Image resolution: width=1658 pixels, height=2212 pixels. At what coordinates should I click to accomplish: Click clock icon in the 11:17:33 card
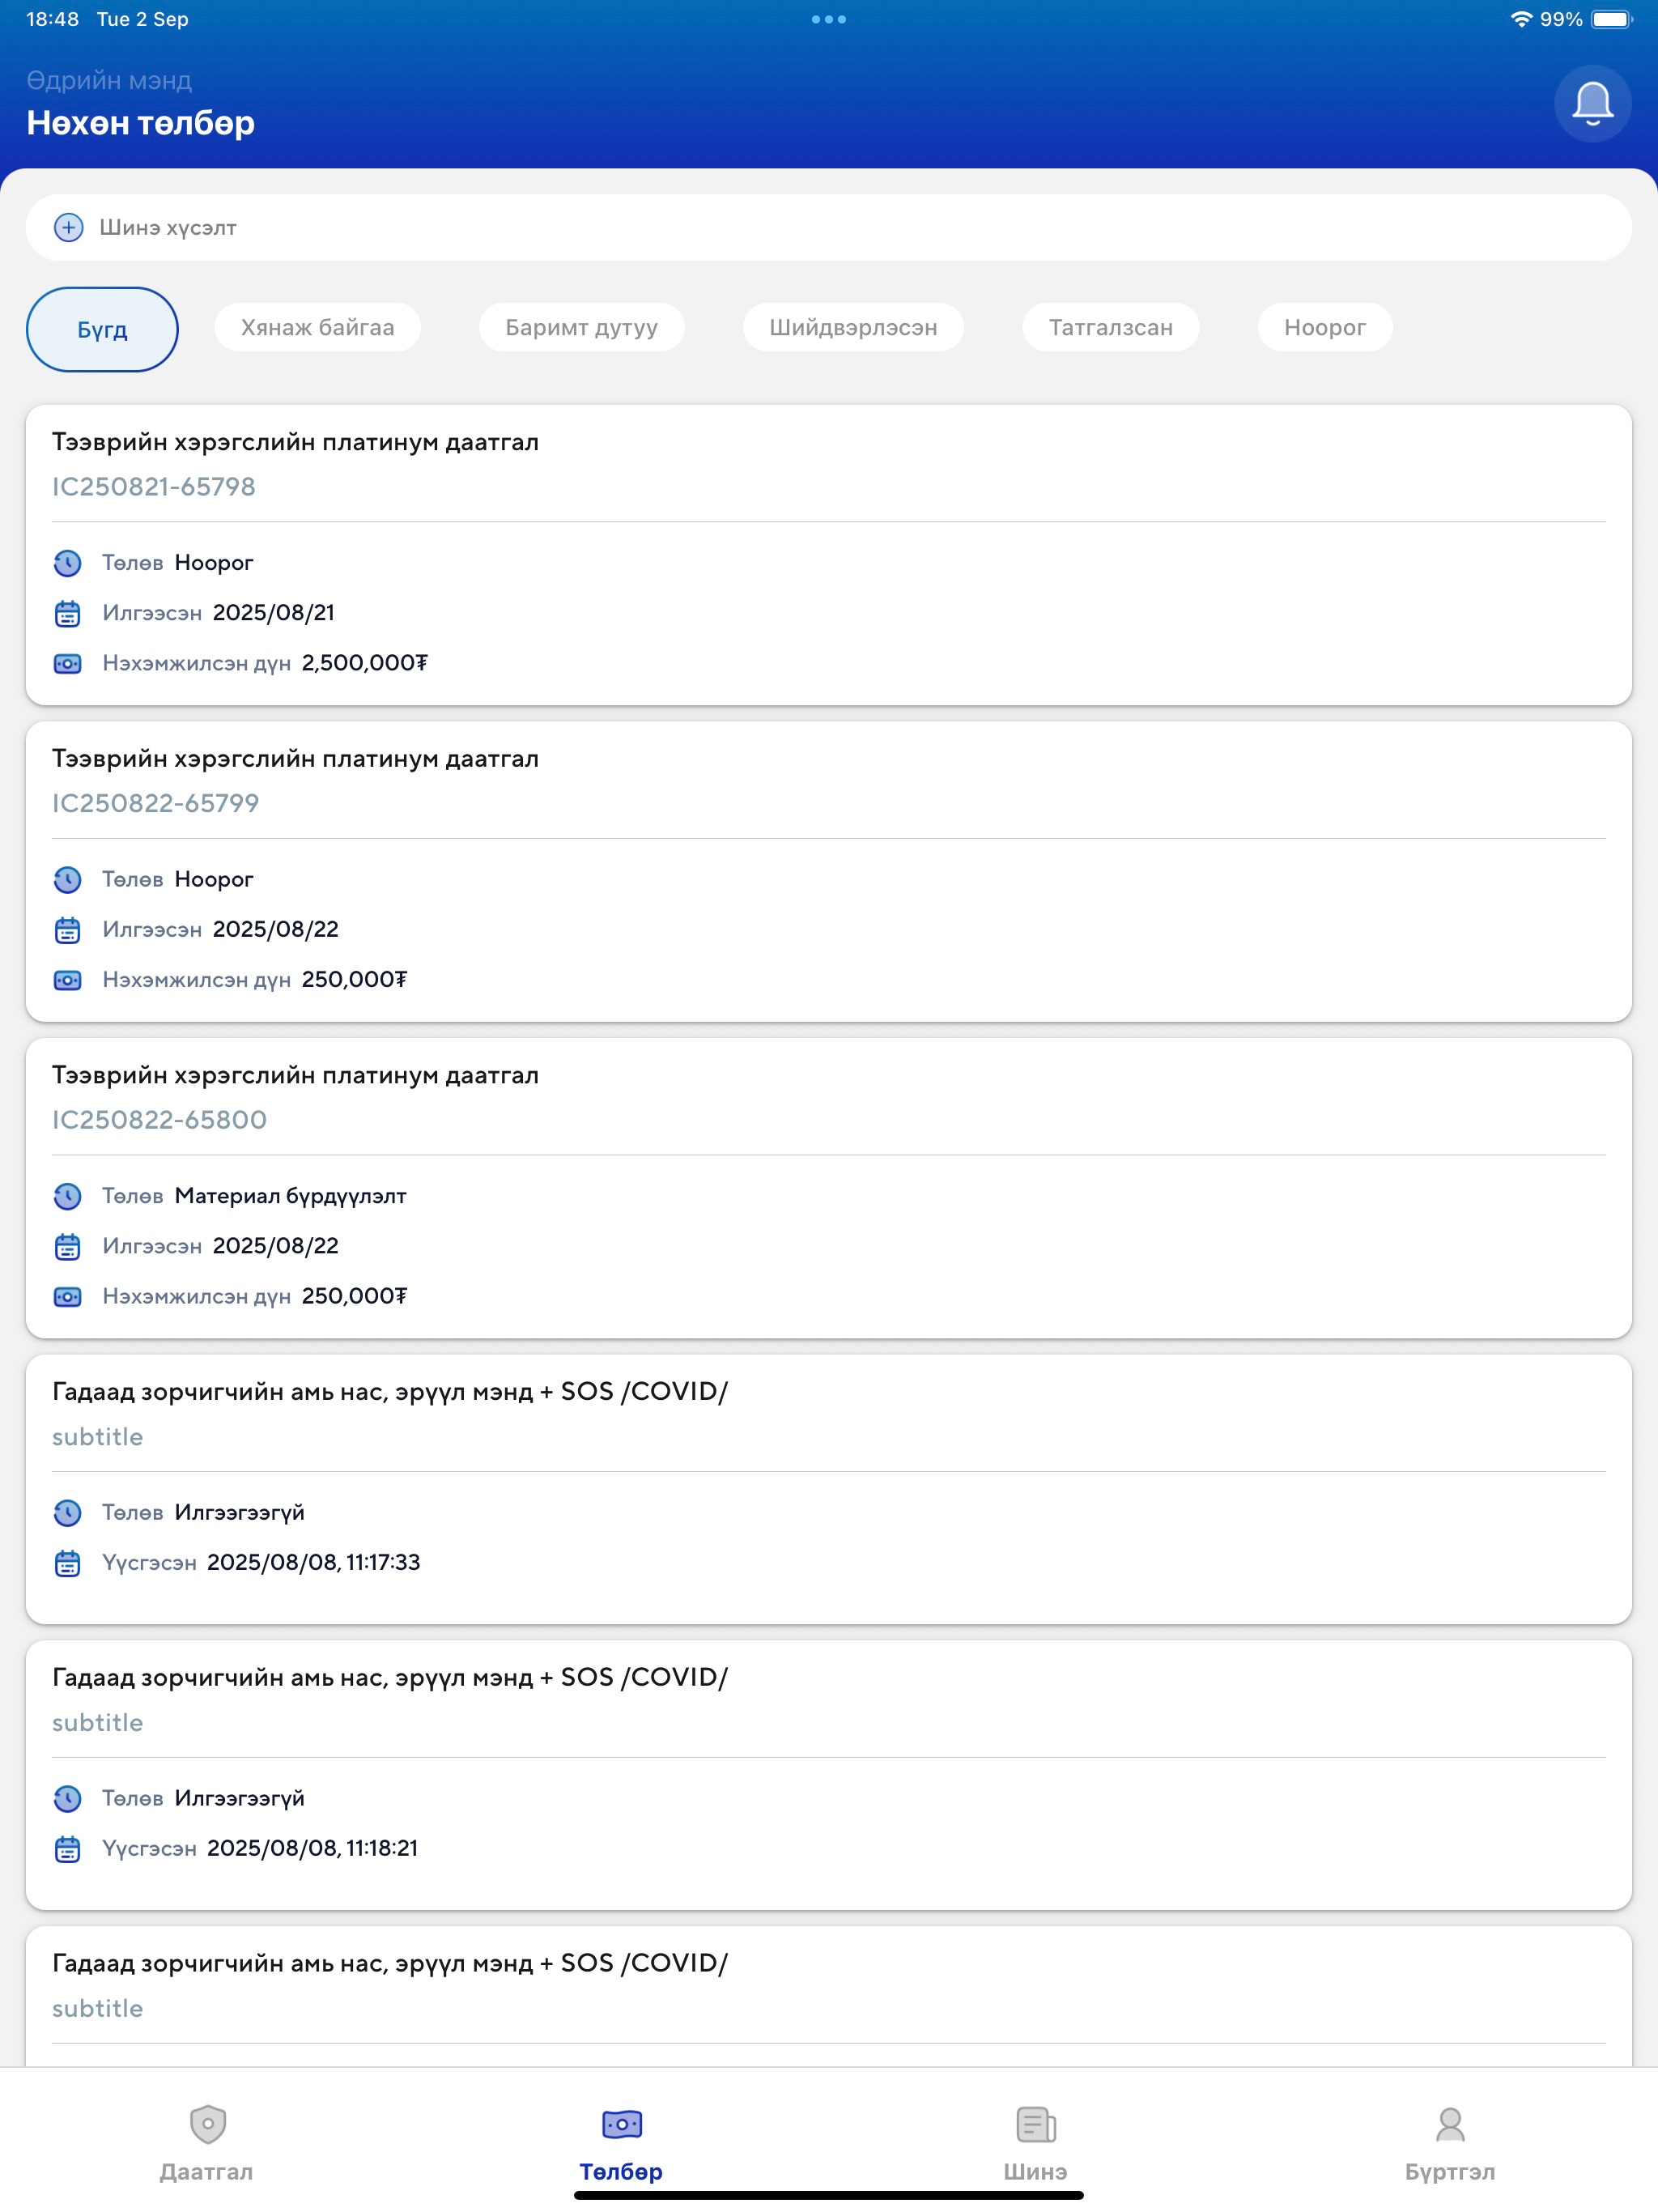(x=67, y=1513)
